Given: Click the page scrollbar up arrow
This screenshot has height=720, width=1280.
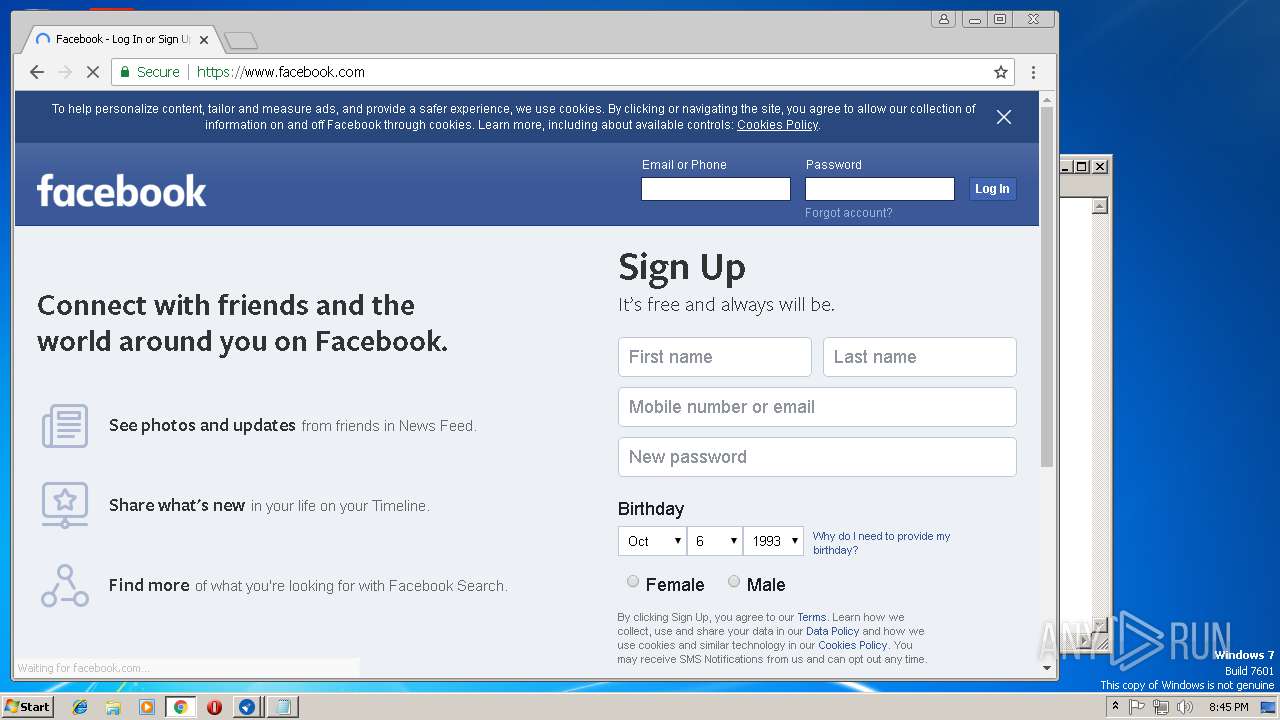Looking at the screenshot, I should [1047, 99].
